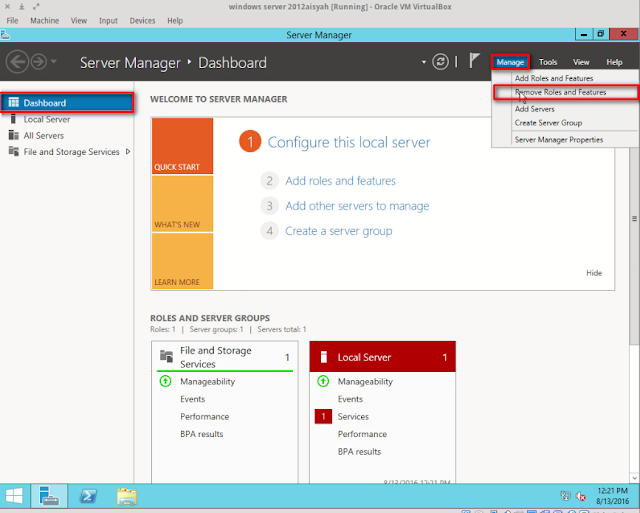Click the forward navigation arrow
Viewport: 640px width, 513px height.
(39, 62)
